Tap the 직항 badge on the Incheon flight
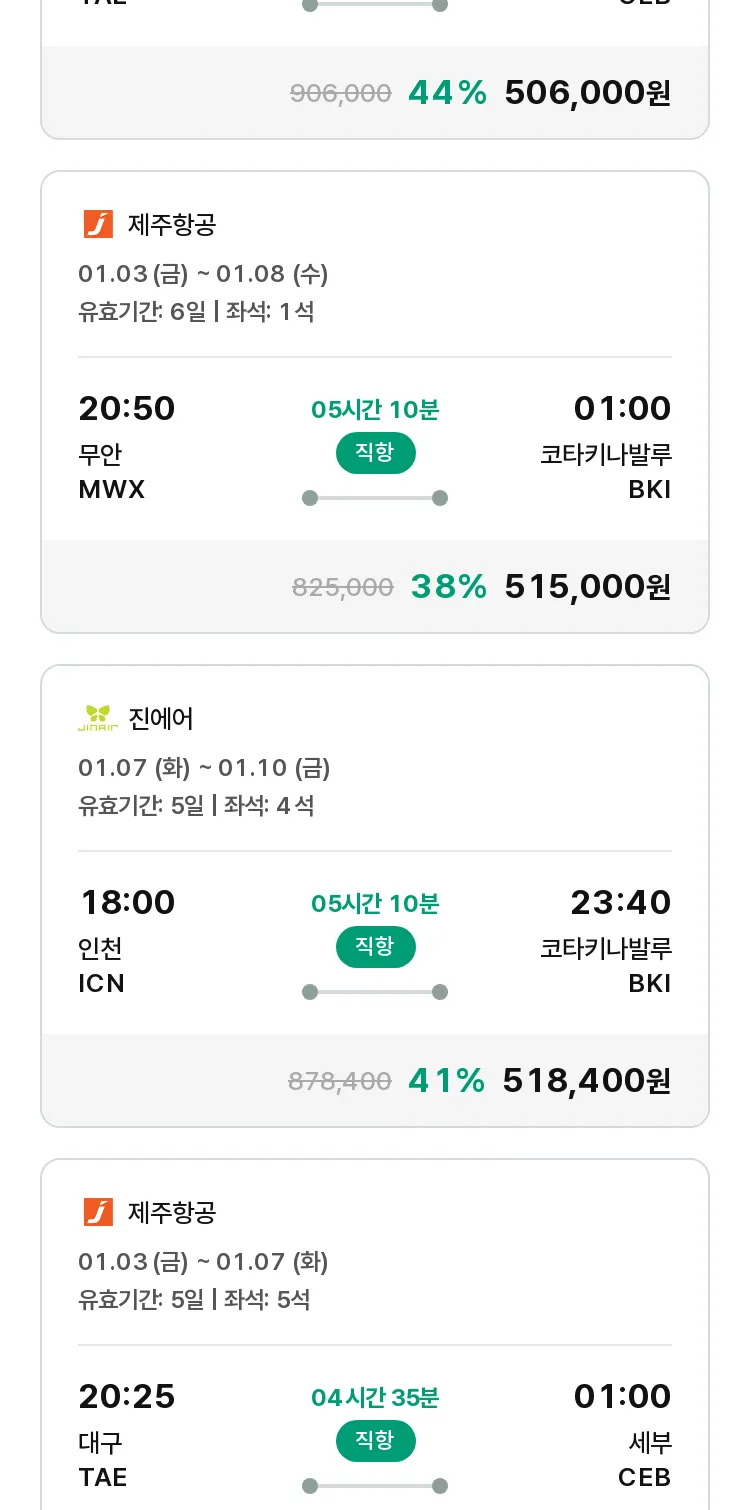This screenshot has height=1510, width=750. (x=375, y=947)
